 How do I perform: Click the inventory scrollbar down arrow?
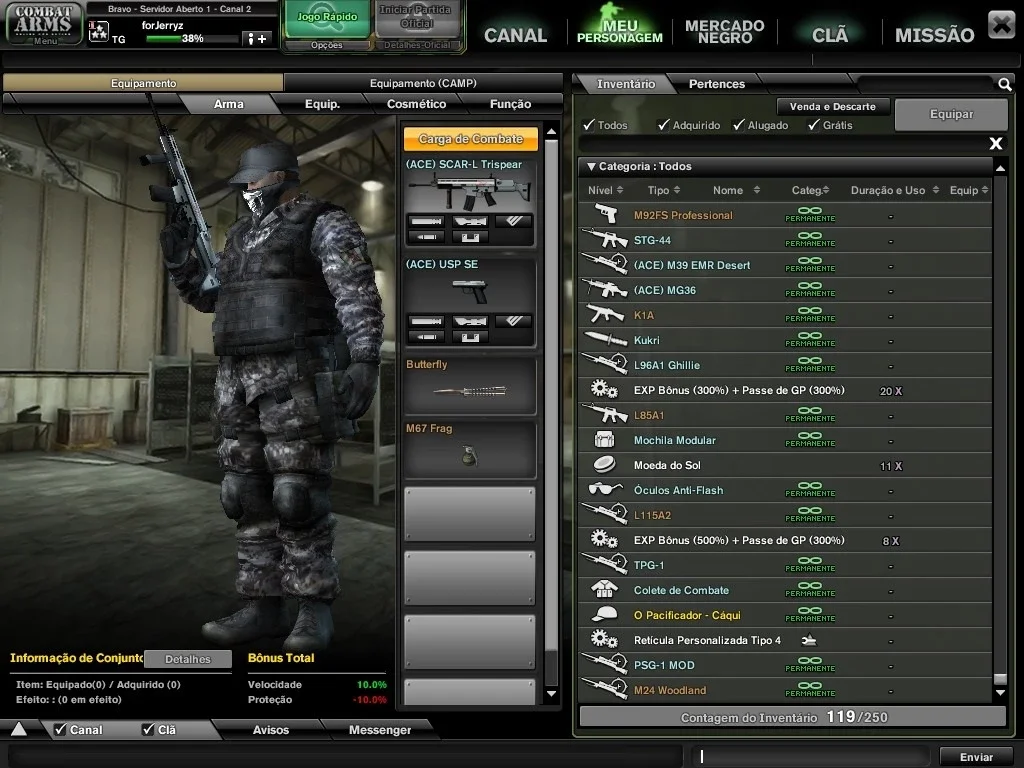coord(1000,692)
